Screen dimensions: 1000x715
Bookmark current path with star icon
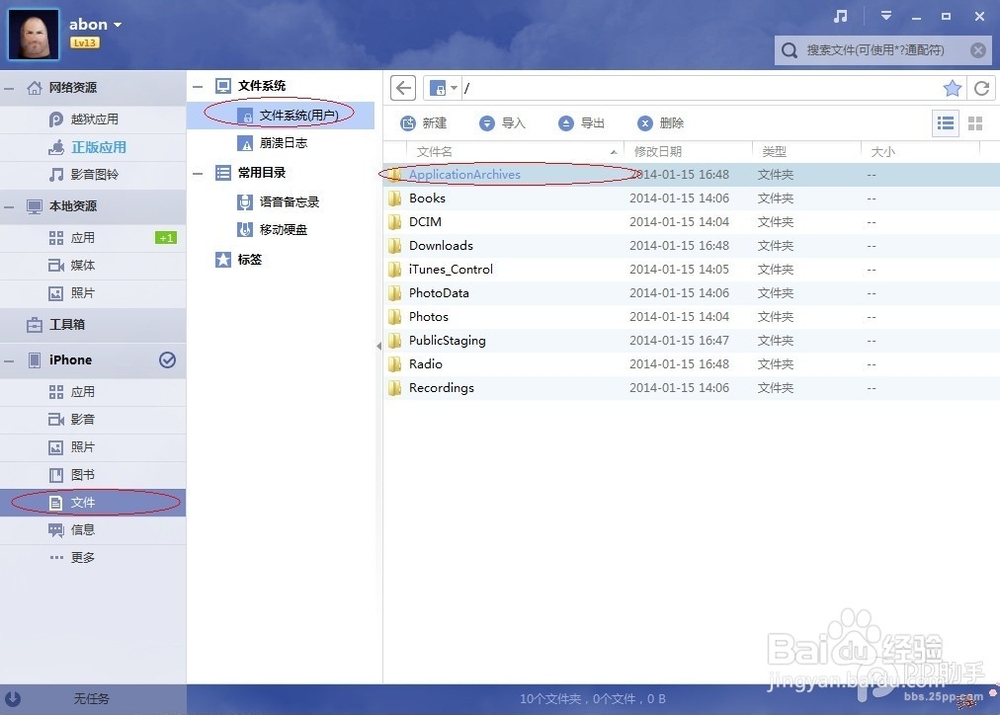(x=952, y=88)
